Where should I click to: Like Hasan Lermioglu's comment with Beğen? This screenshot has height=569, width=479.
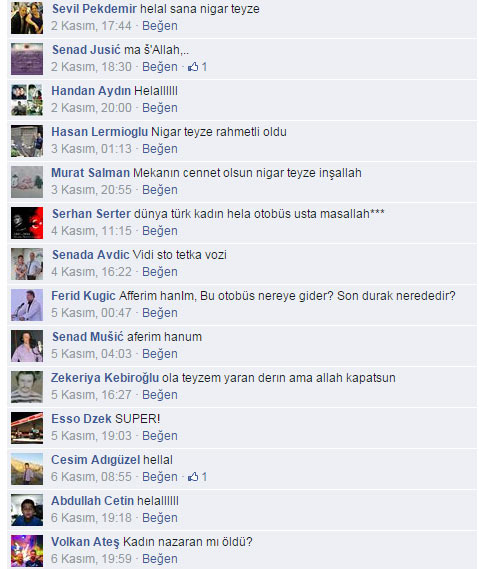(160, 149)
